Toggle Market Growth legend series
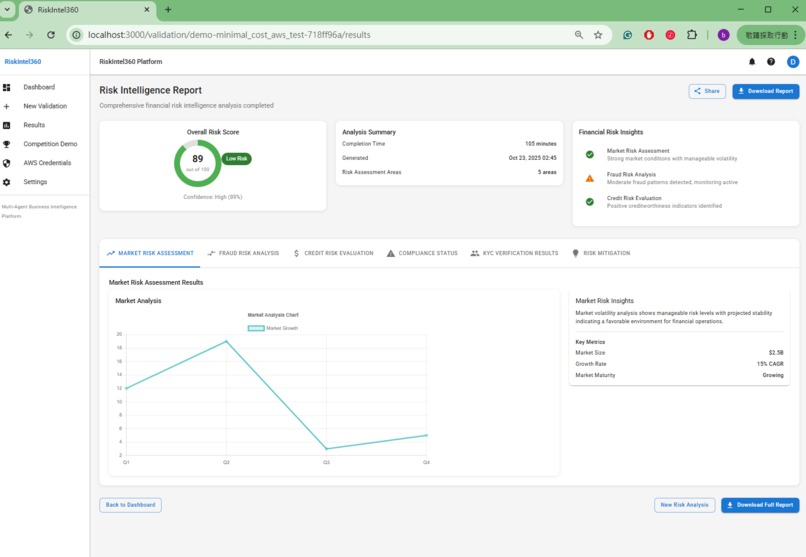This screenshot has width=806, height=557. 273,328
